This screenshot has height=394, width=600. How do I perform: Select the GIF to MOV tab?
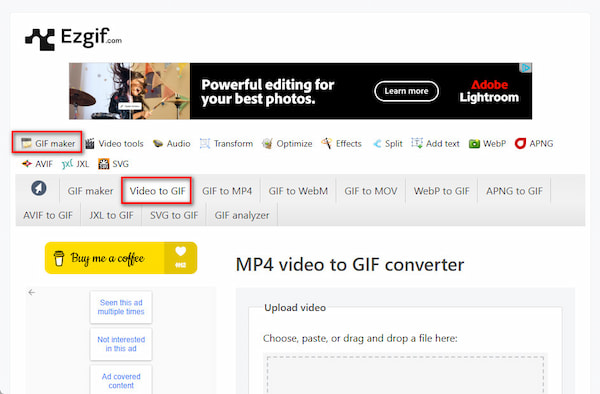tap(371, 190)
